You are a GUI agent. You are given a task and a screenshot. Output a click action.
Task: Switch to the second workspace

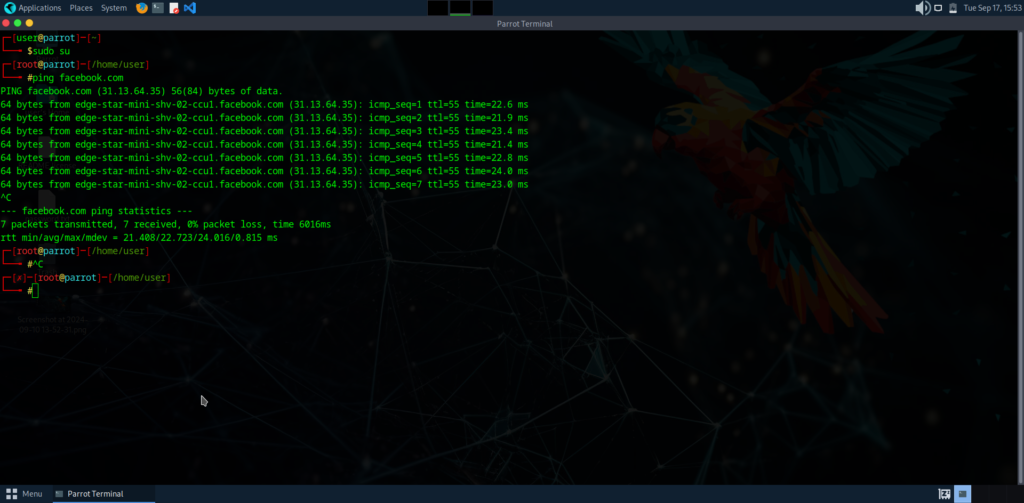460,8
